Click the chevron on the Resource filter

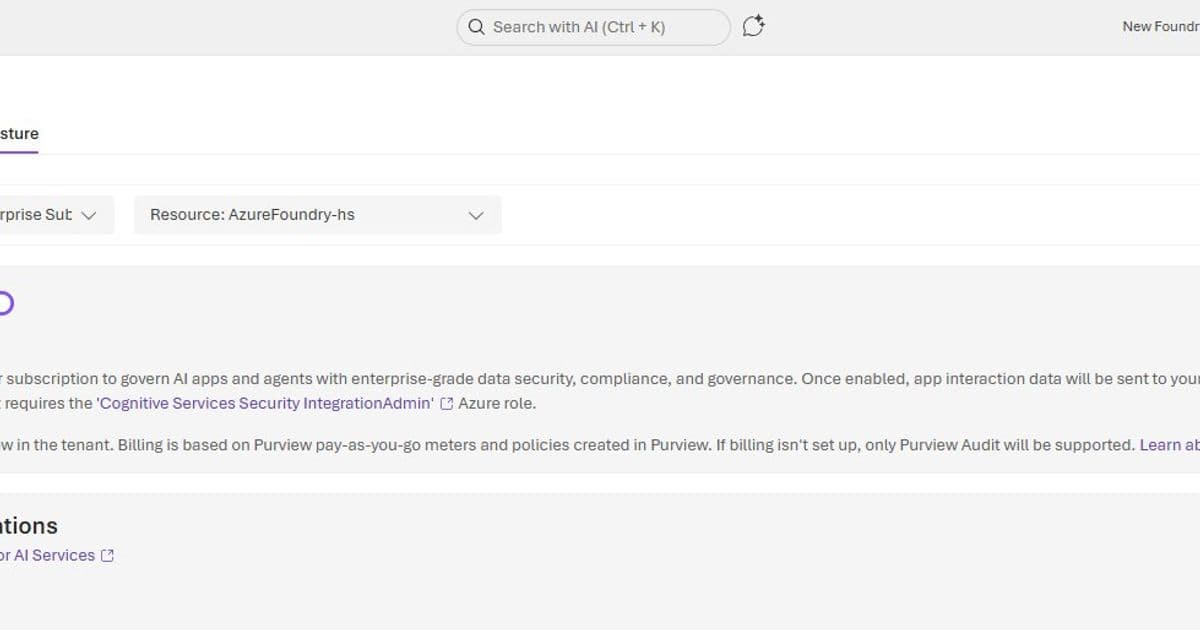point(476,214)
